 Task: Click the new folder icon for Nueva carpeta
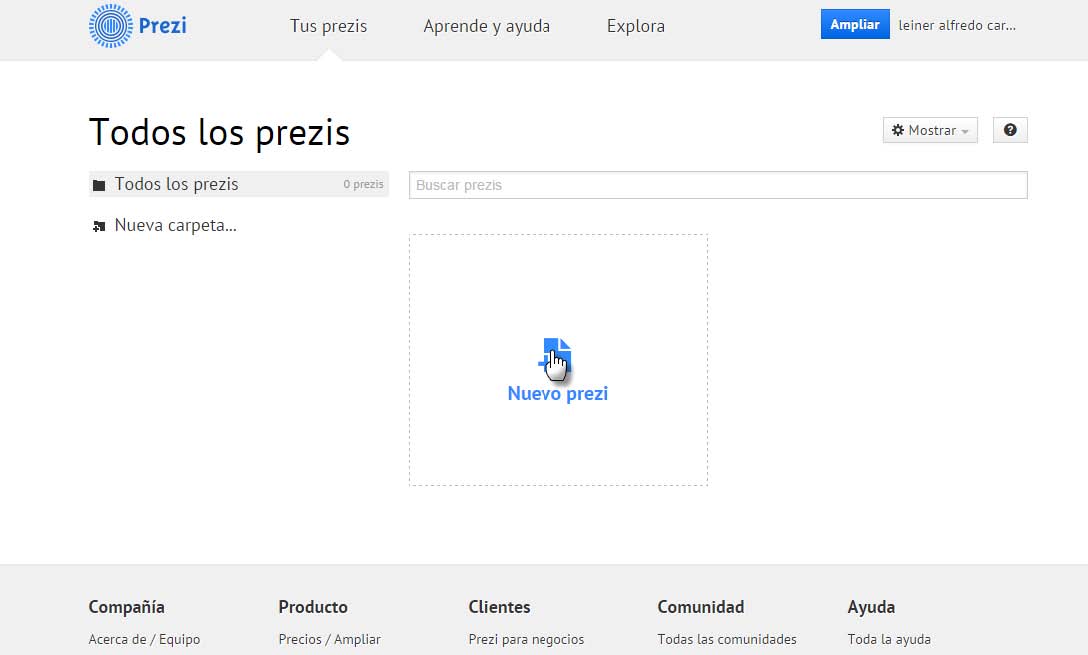point(99,226)
